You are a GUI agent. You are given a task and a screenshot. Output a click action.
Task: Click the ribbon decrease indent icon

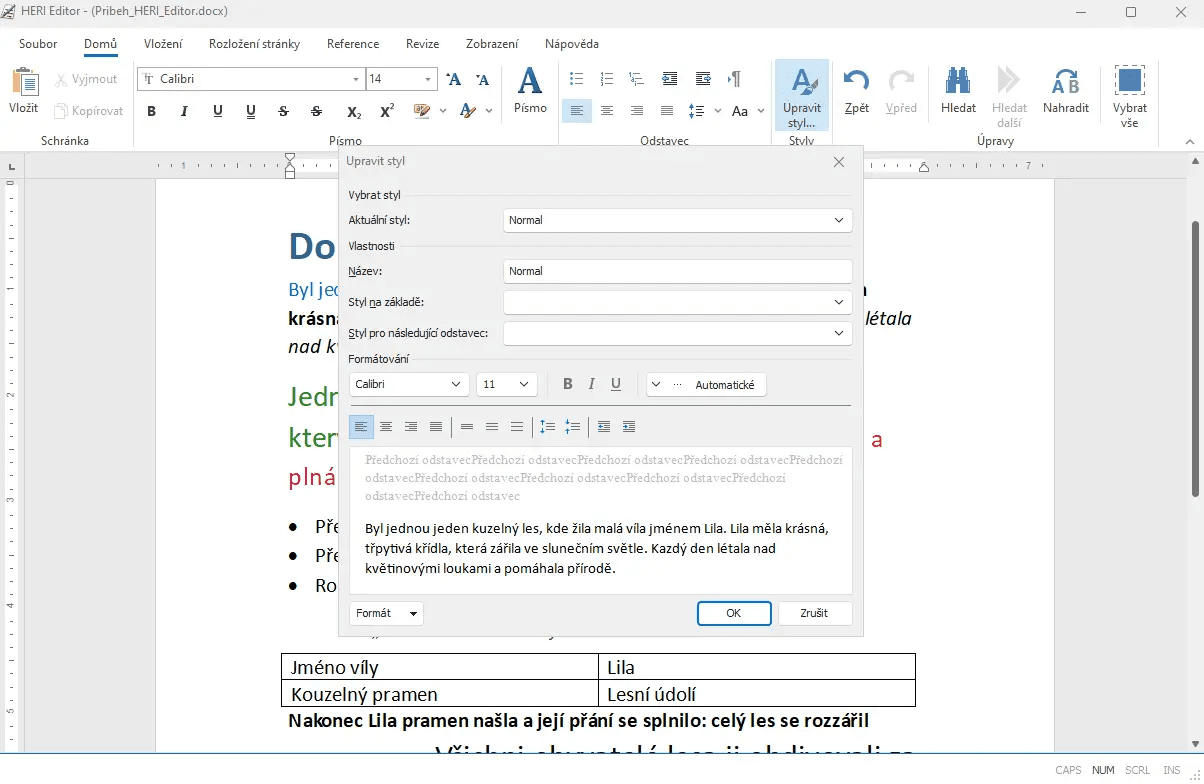pyautogui.click(x=670, y=79)
